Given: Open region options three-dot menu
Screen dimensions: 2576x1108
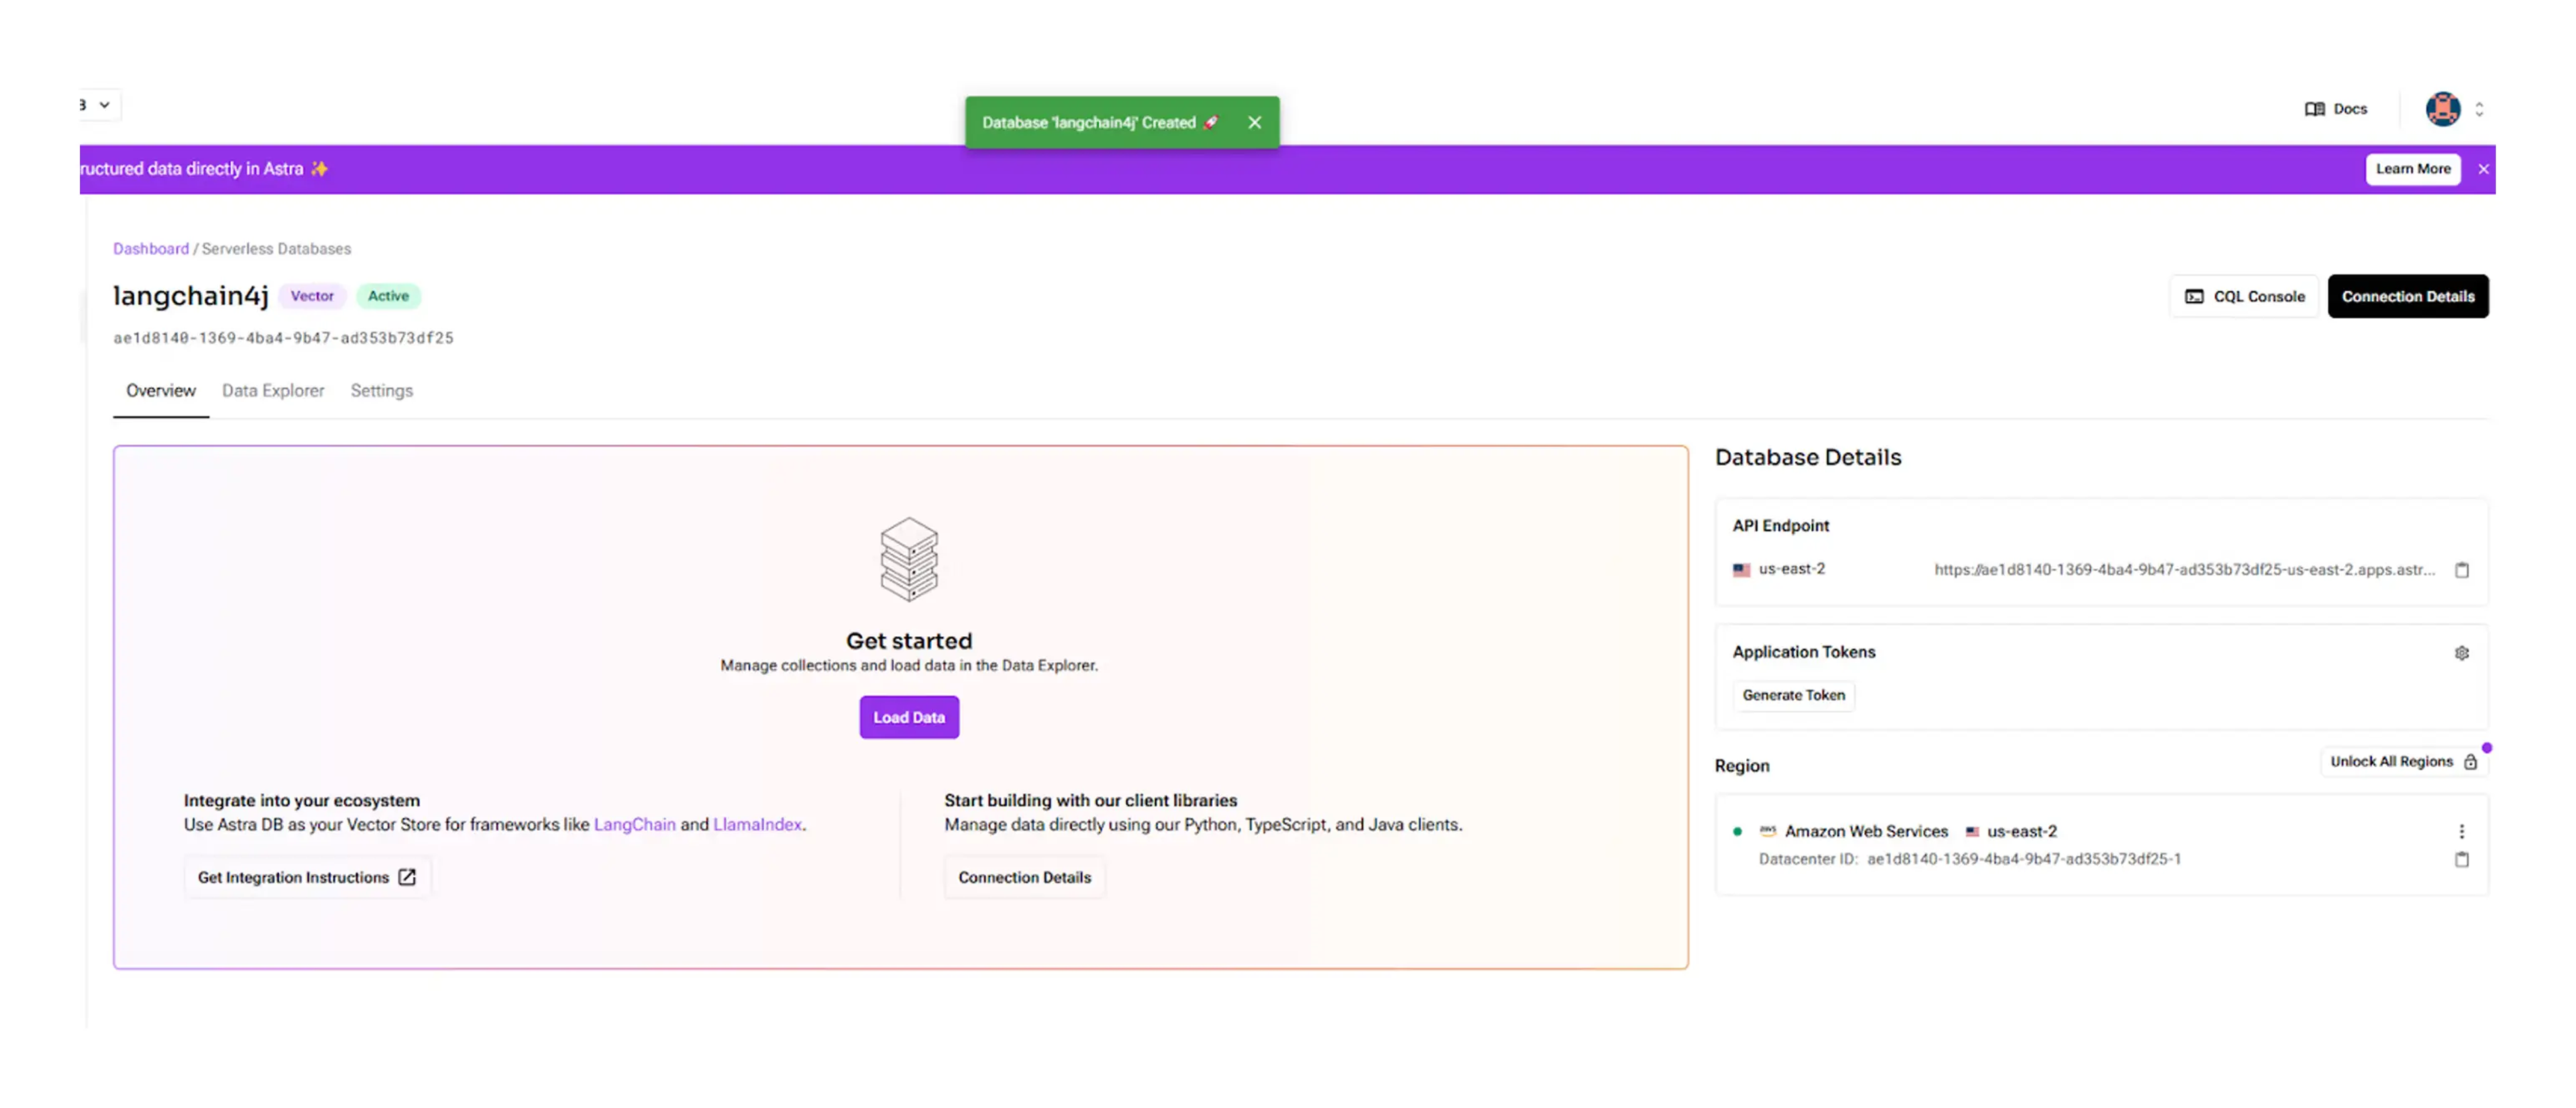Looking at the screenshot, I should 2461,831.
